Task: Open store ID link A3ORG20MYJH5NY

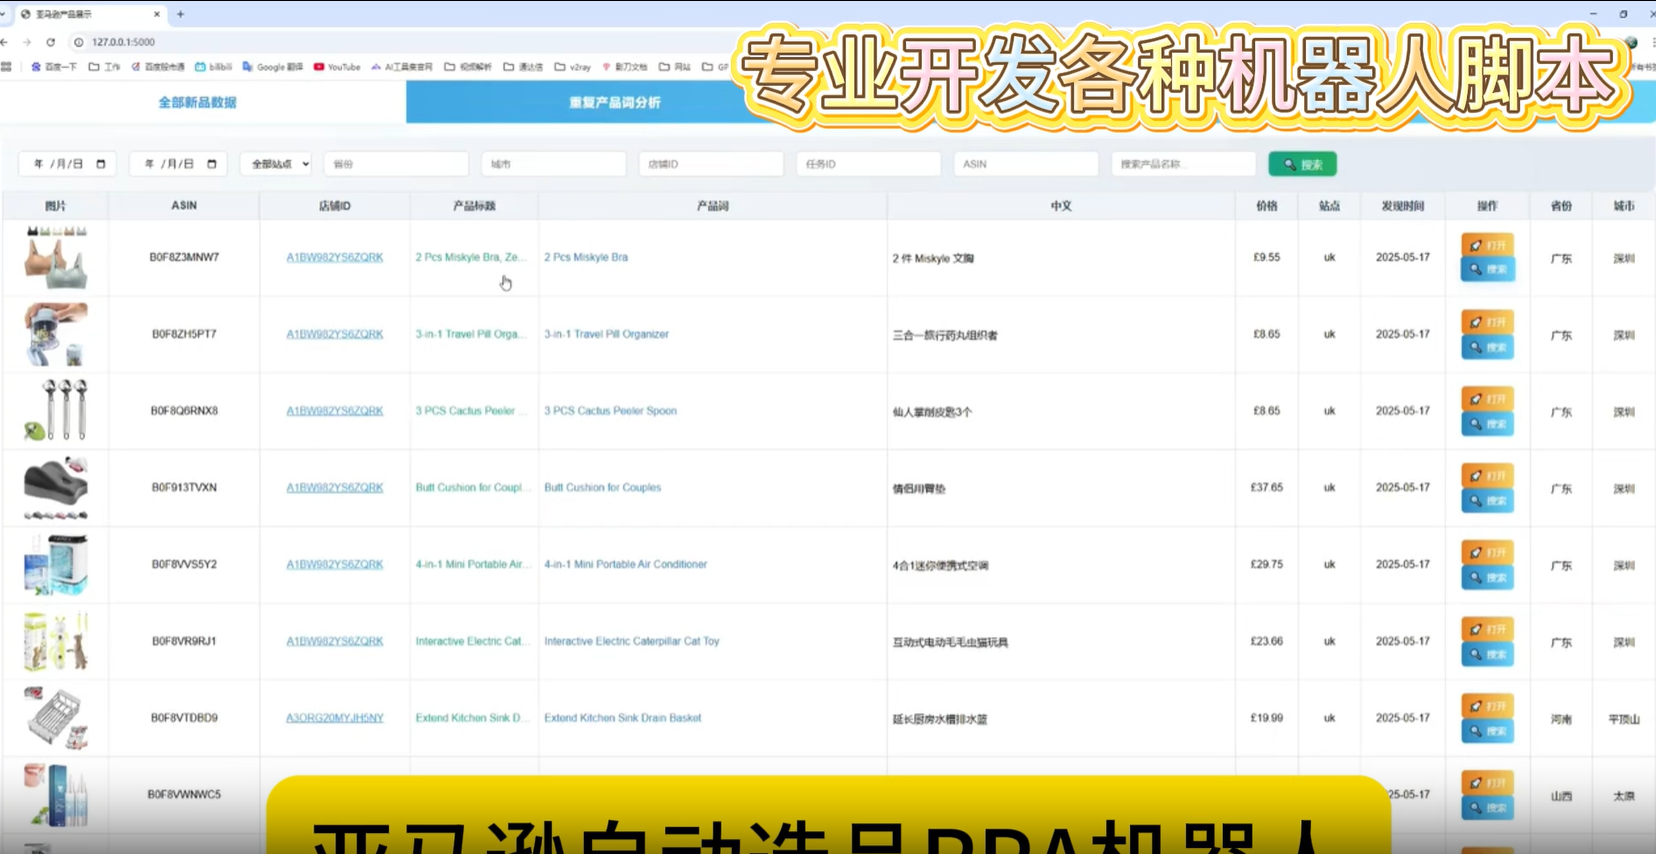Action: coord(334,718)
